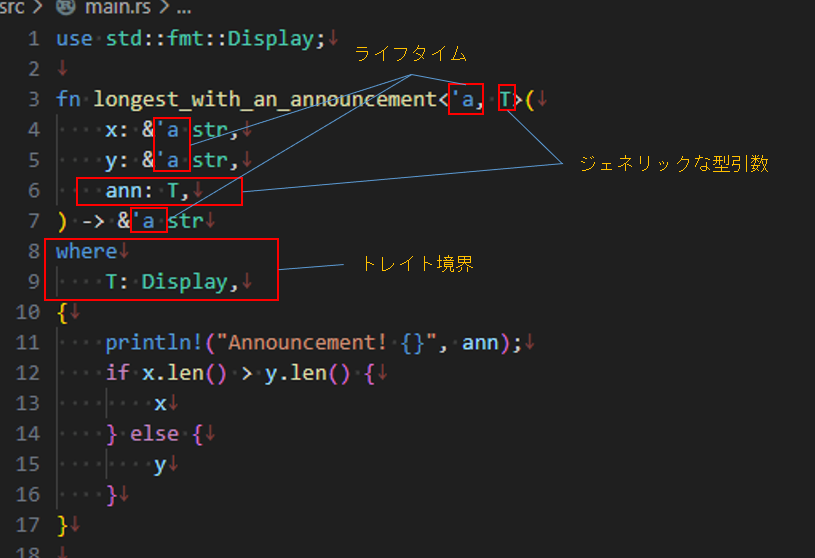The image size is (815, 558).
Task: Click parameter 'ann' on line 6
Action: 124,191
